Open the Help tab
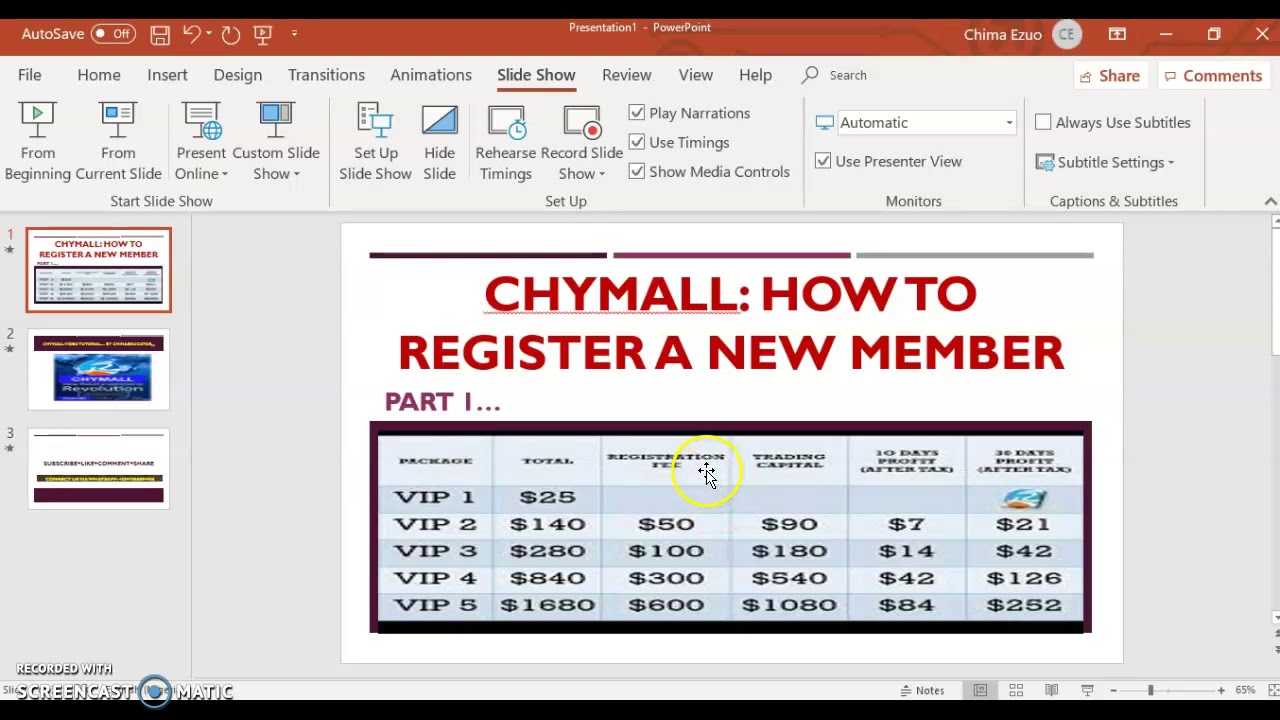This screenshot has width=1280, height=720. click(755, 75)
